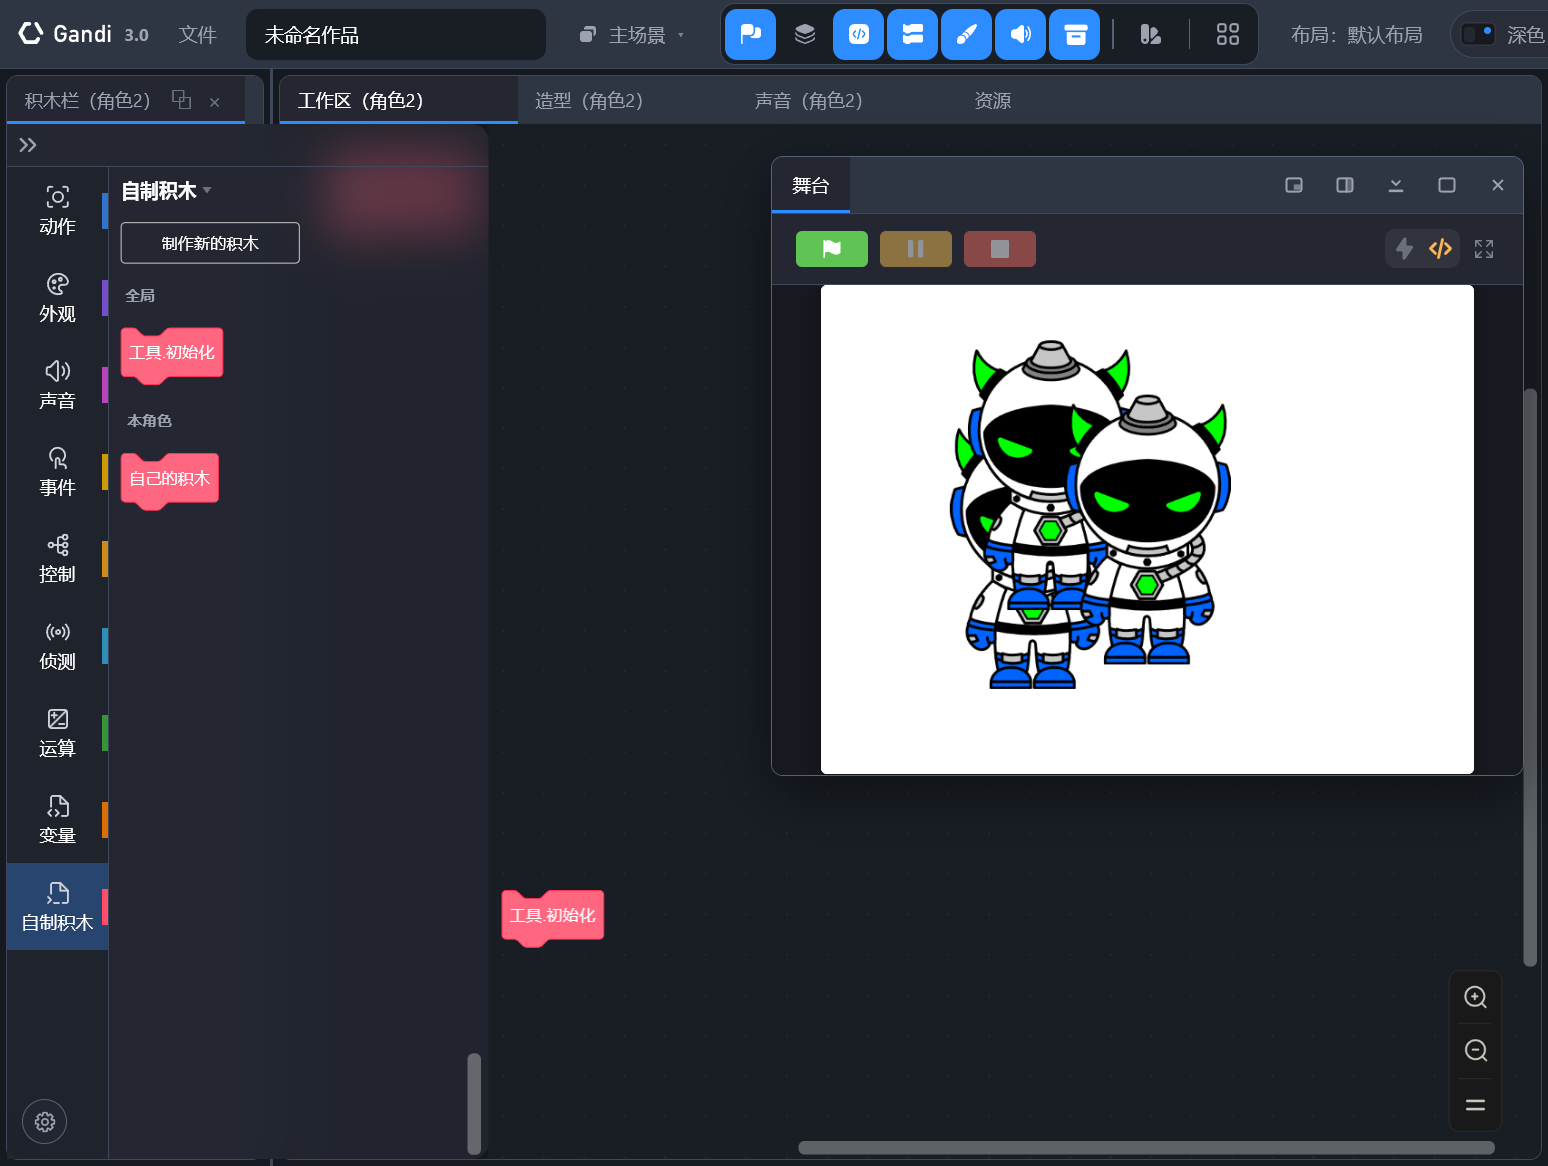Toggle turbo mode lightning icon

click(x=1404, y=249)
